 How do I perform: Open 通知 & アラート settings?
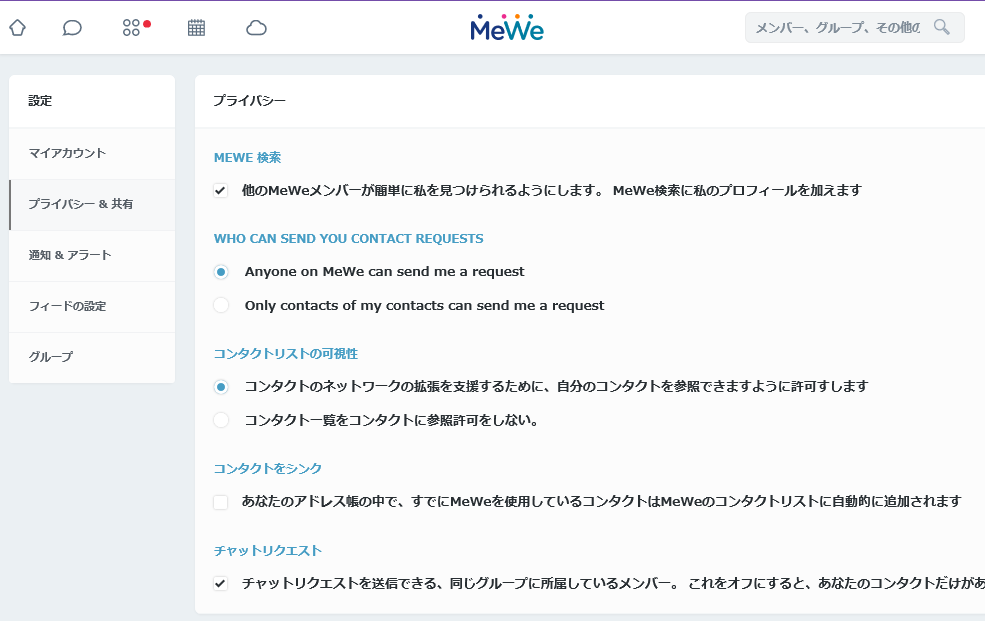92,256
